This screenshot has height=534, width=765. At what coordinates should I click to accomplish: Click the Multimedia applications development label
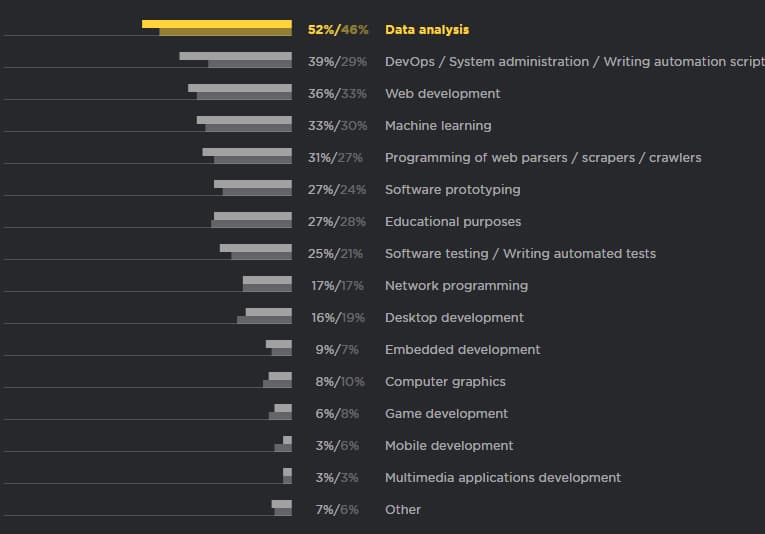(x=503, y=478)
